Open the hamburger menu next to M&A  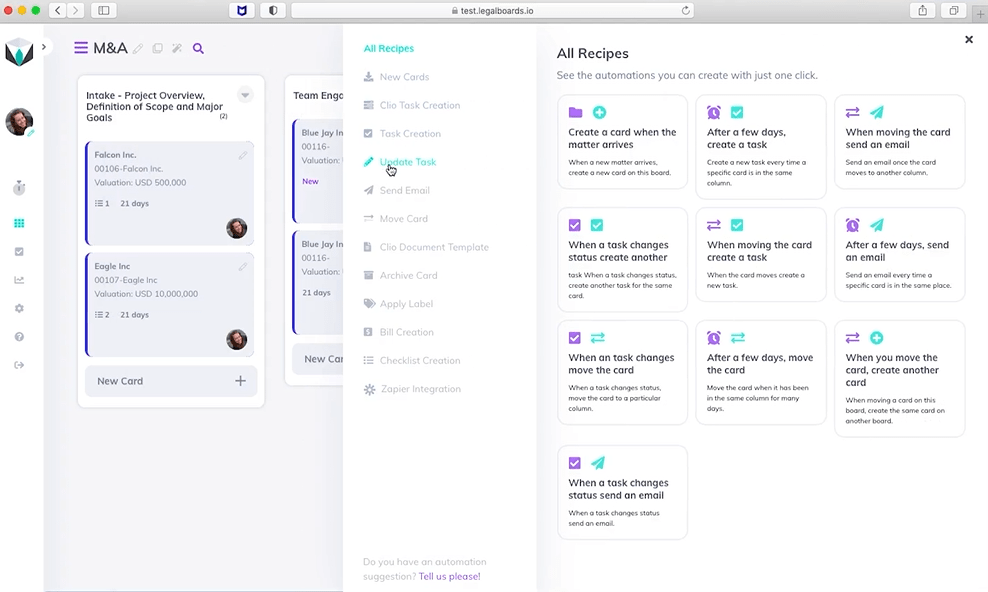[81, 48]
